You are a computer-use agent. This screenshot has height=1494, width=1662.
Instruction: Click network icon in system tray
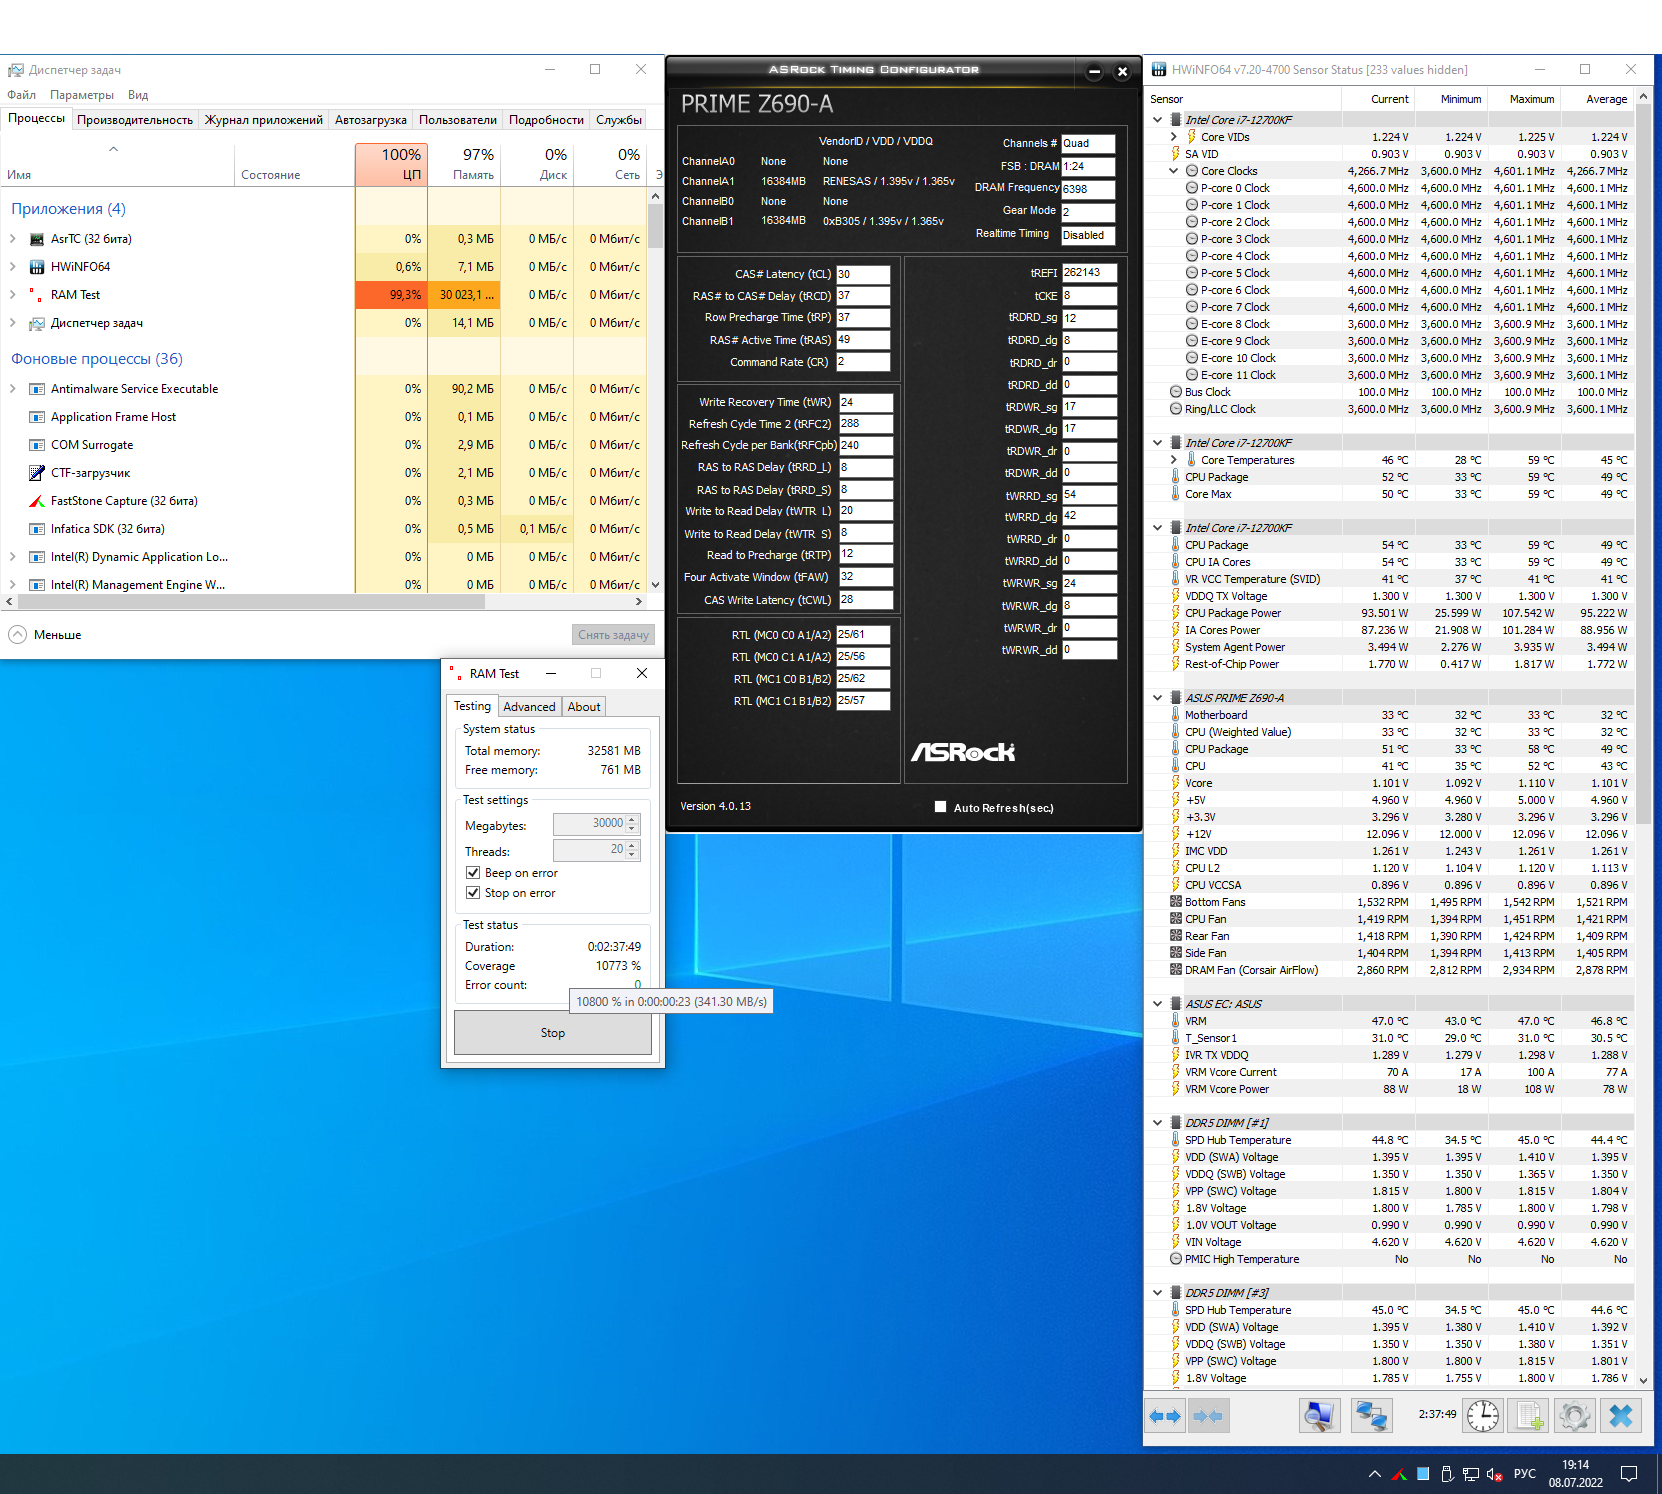tap(1471, 1474)
